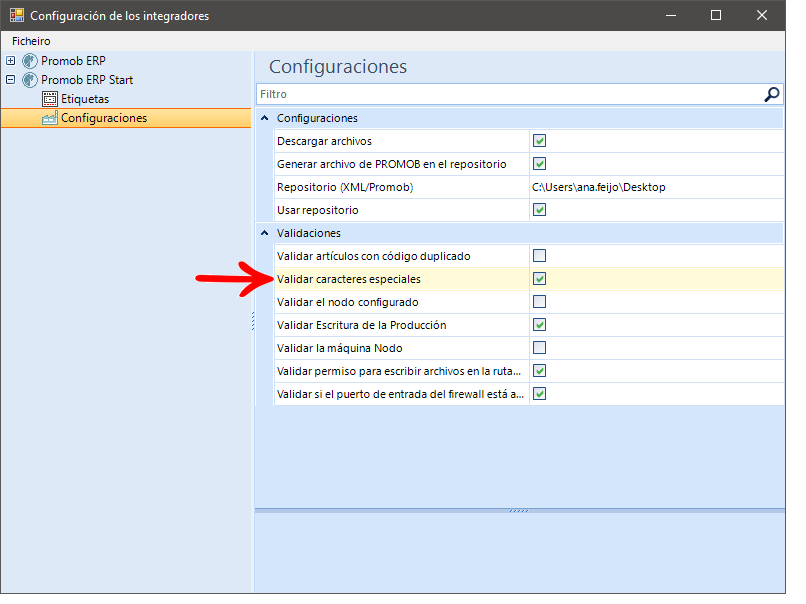Click the vertical splitter beside the tree
This screenshot has width=806, height=604.
point(253,321)
